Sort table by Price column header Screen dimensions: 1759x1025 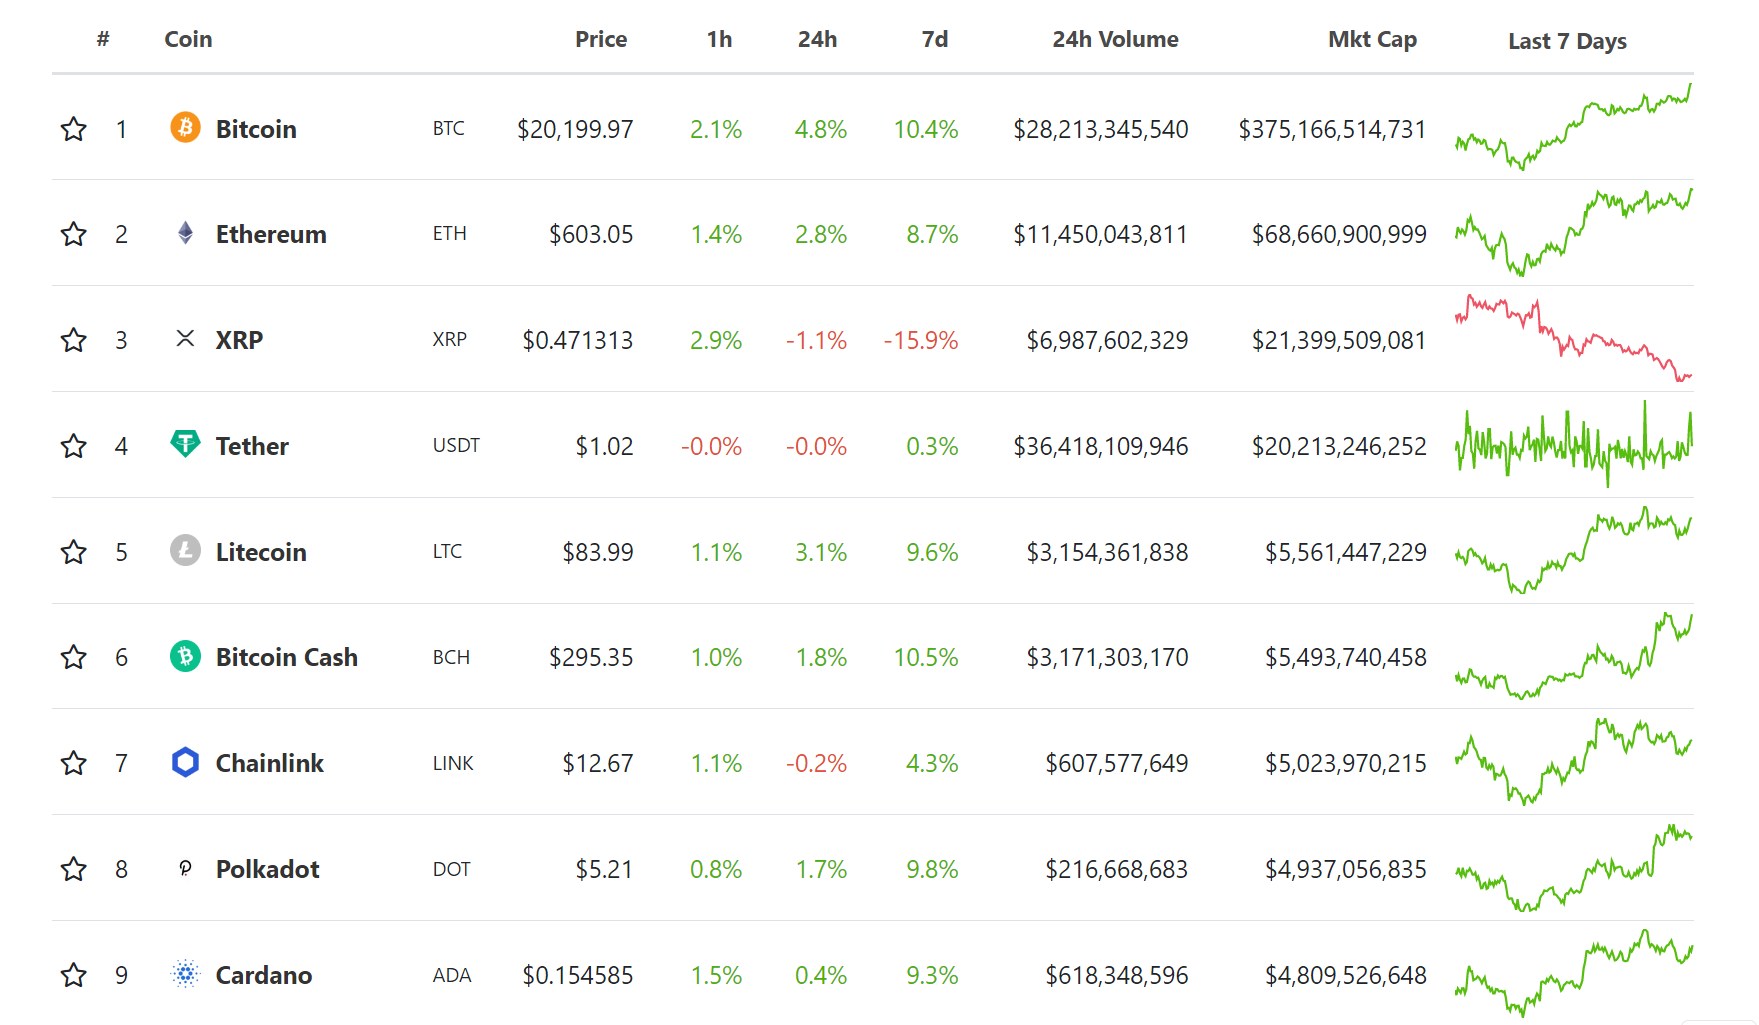[601, 39]
